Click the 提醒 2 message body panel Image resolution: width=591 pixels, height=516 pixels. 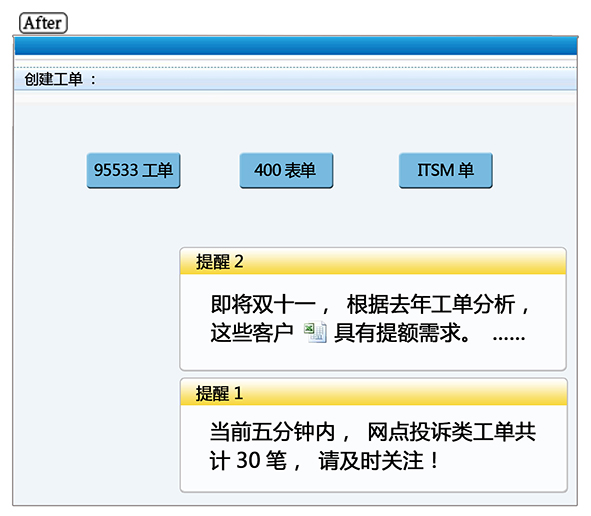tap(373, 322)
